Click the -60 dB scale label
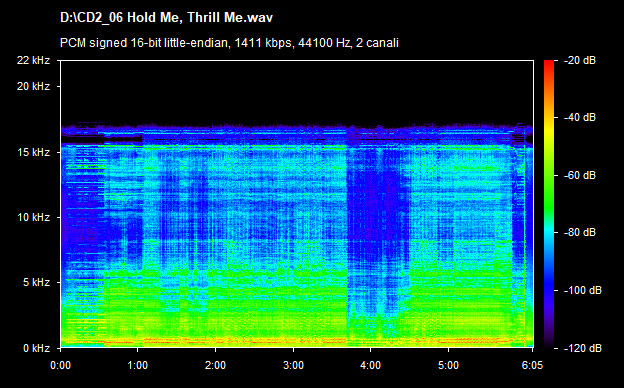 point(580,175)
